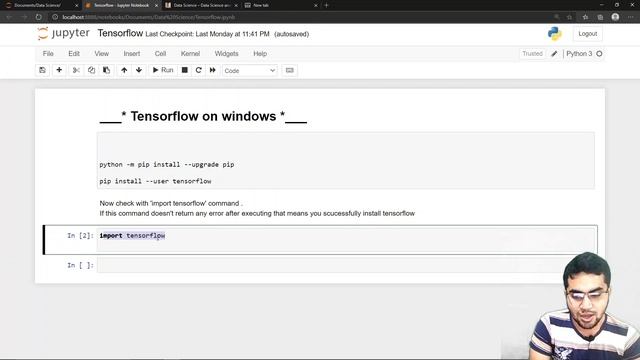This screenshot has height=360, width=640.
Task: Click the Logout button
Action: (x=587, y=34)
